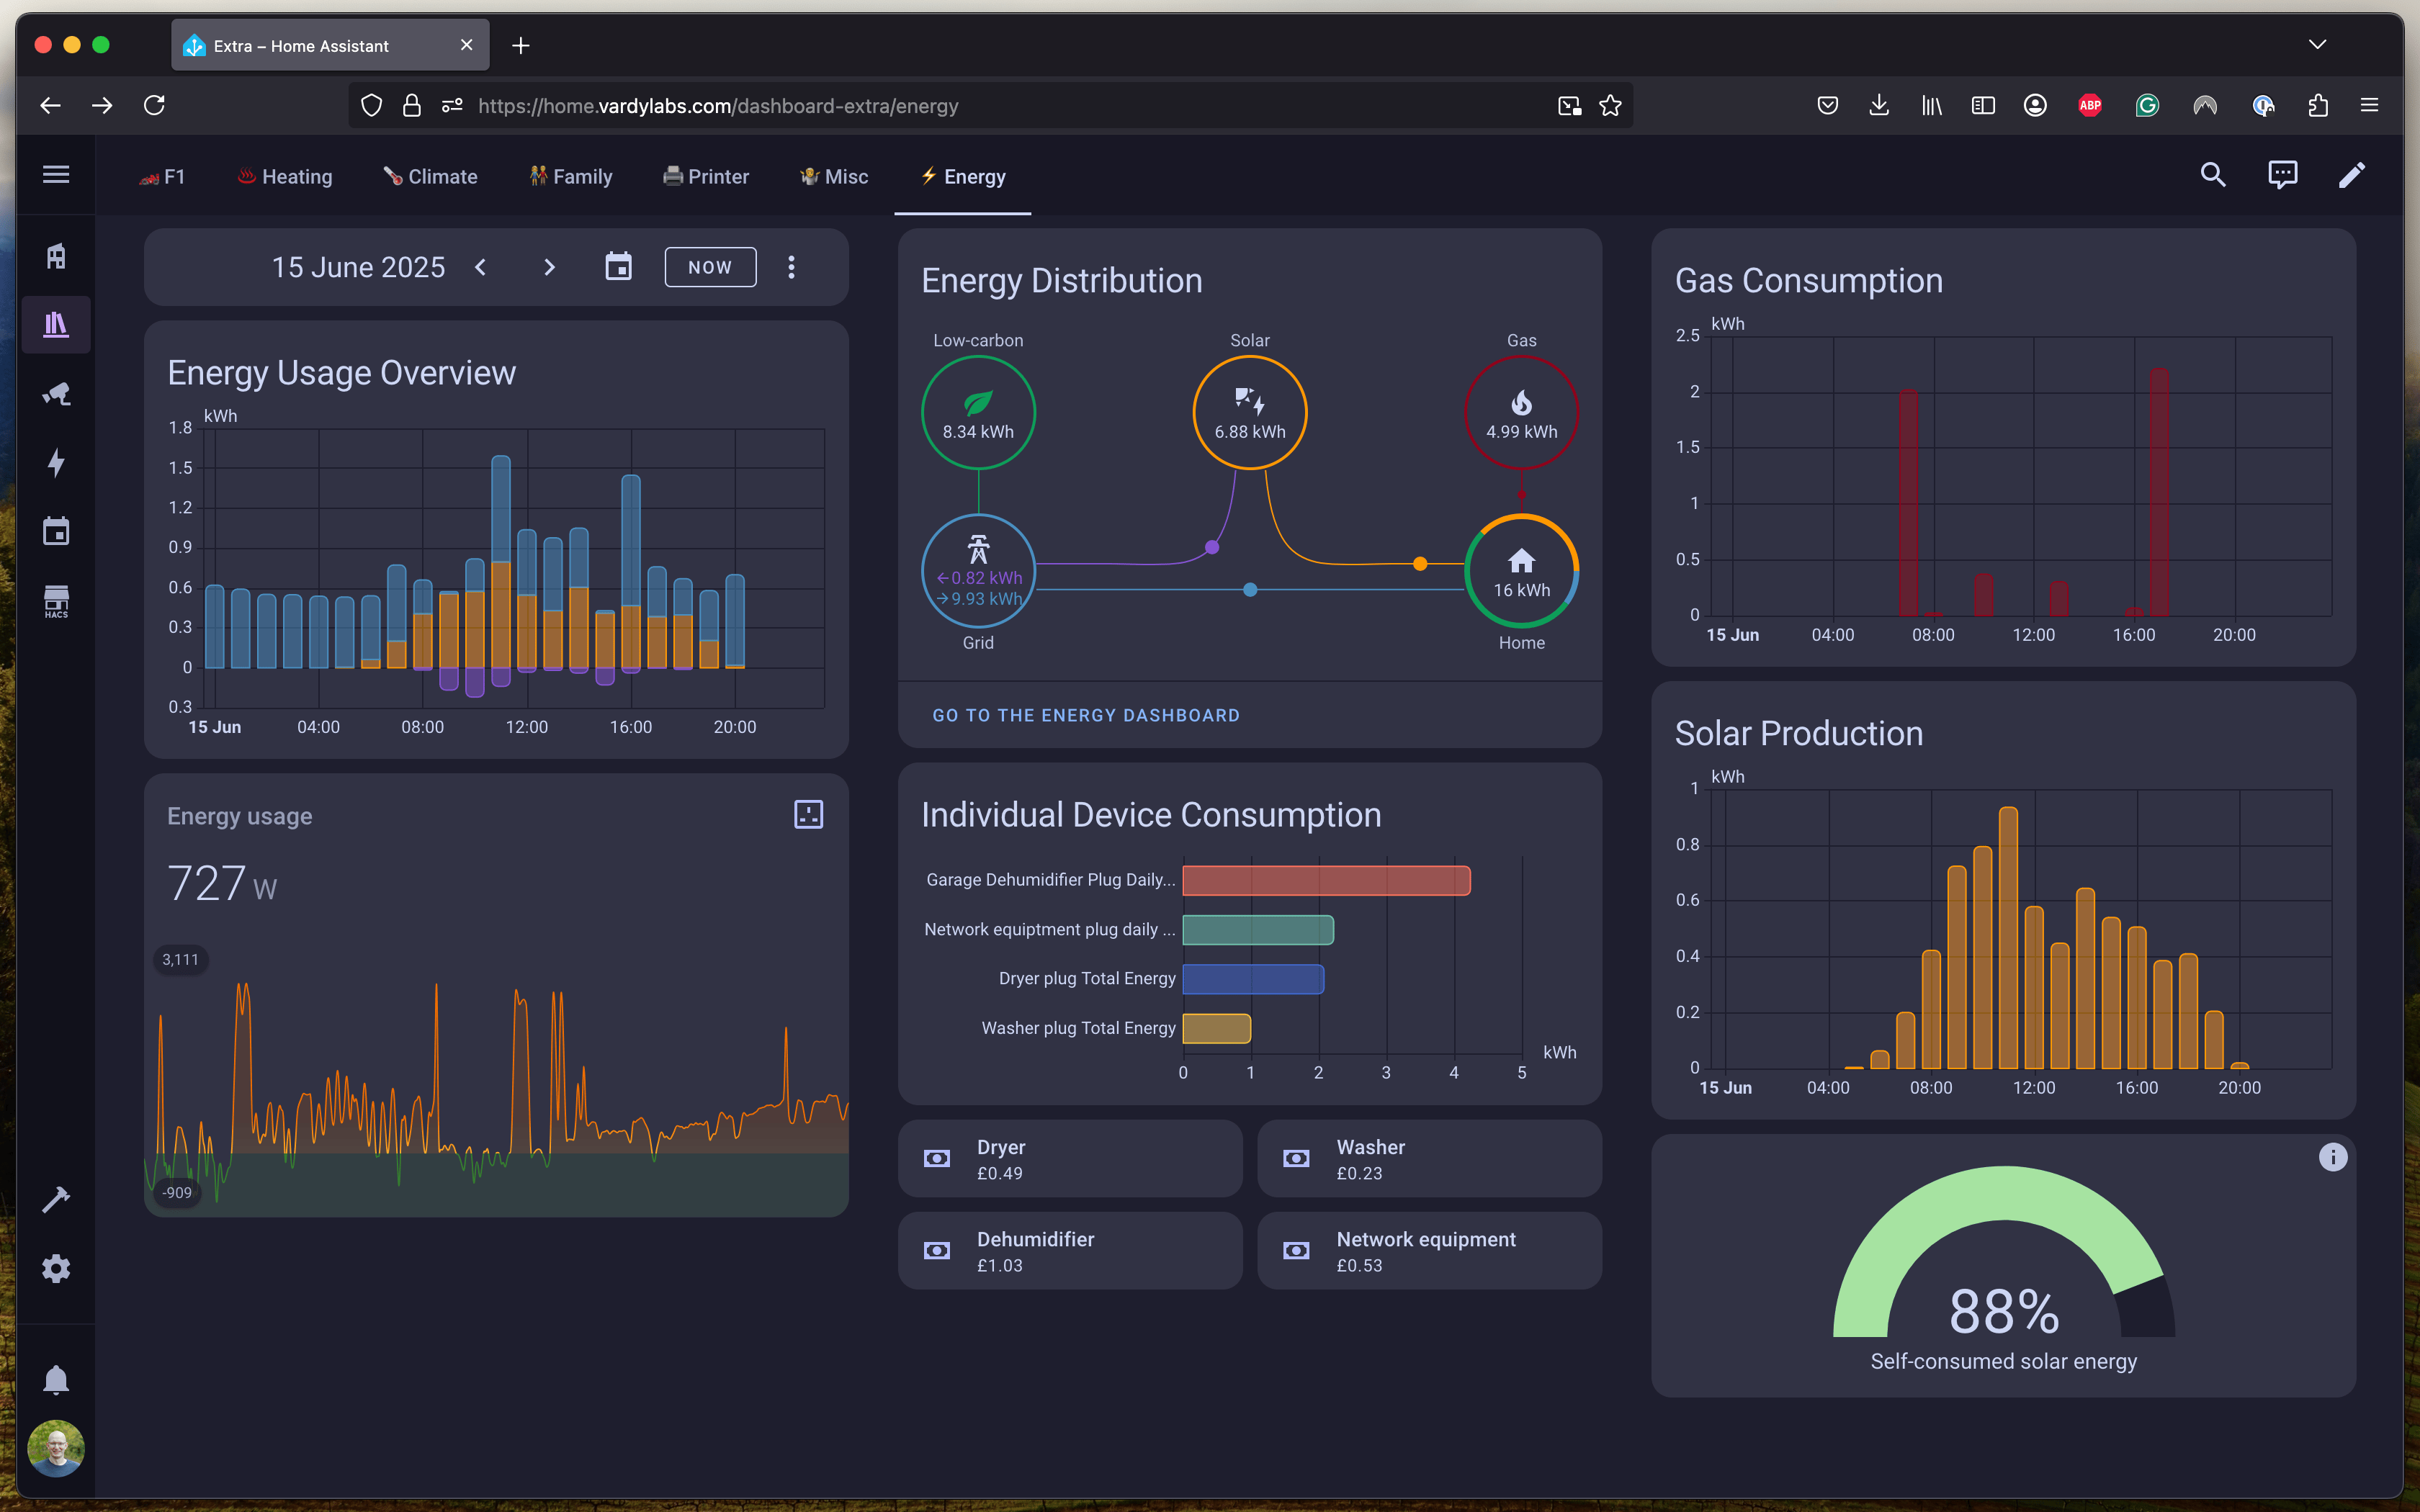Viewport: 2420px width, 1512px height.
Task: Expand the Firefox tab list chevron
Action: (2317, 45)
